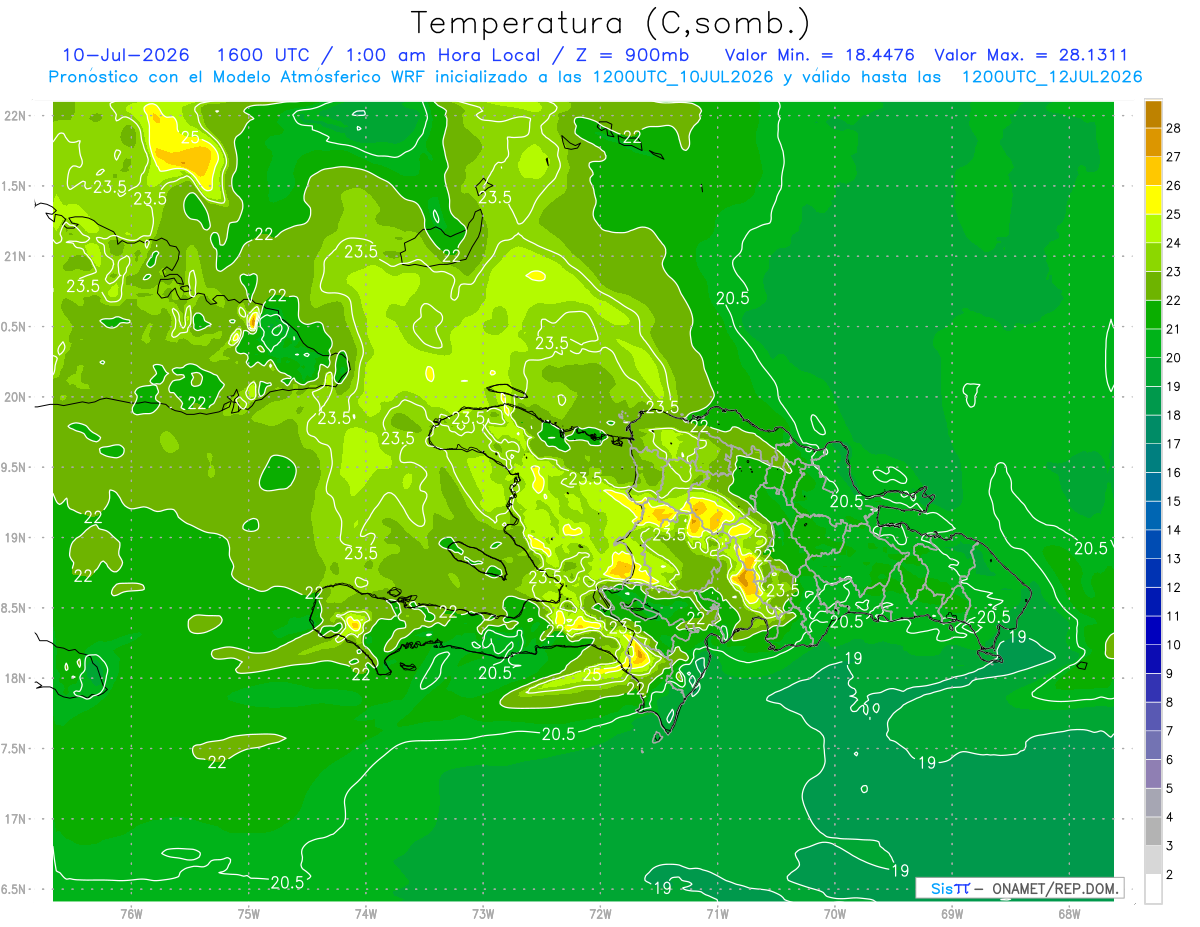Click the 18N latitude axis label

(17, 678)
